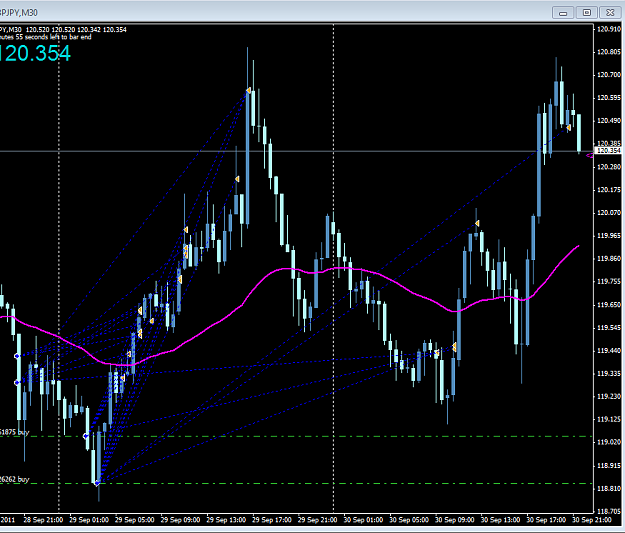
Task: Click the 120.070 price axis label
Action: click(609, 212)
